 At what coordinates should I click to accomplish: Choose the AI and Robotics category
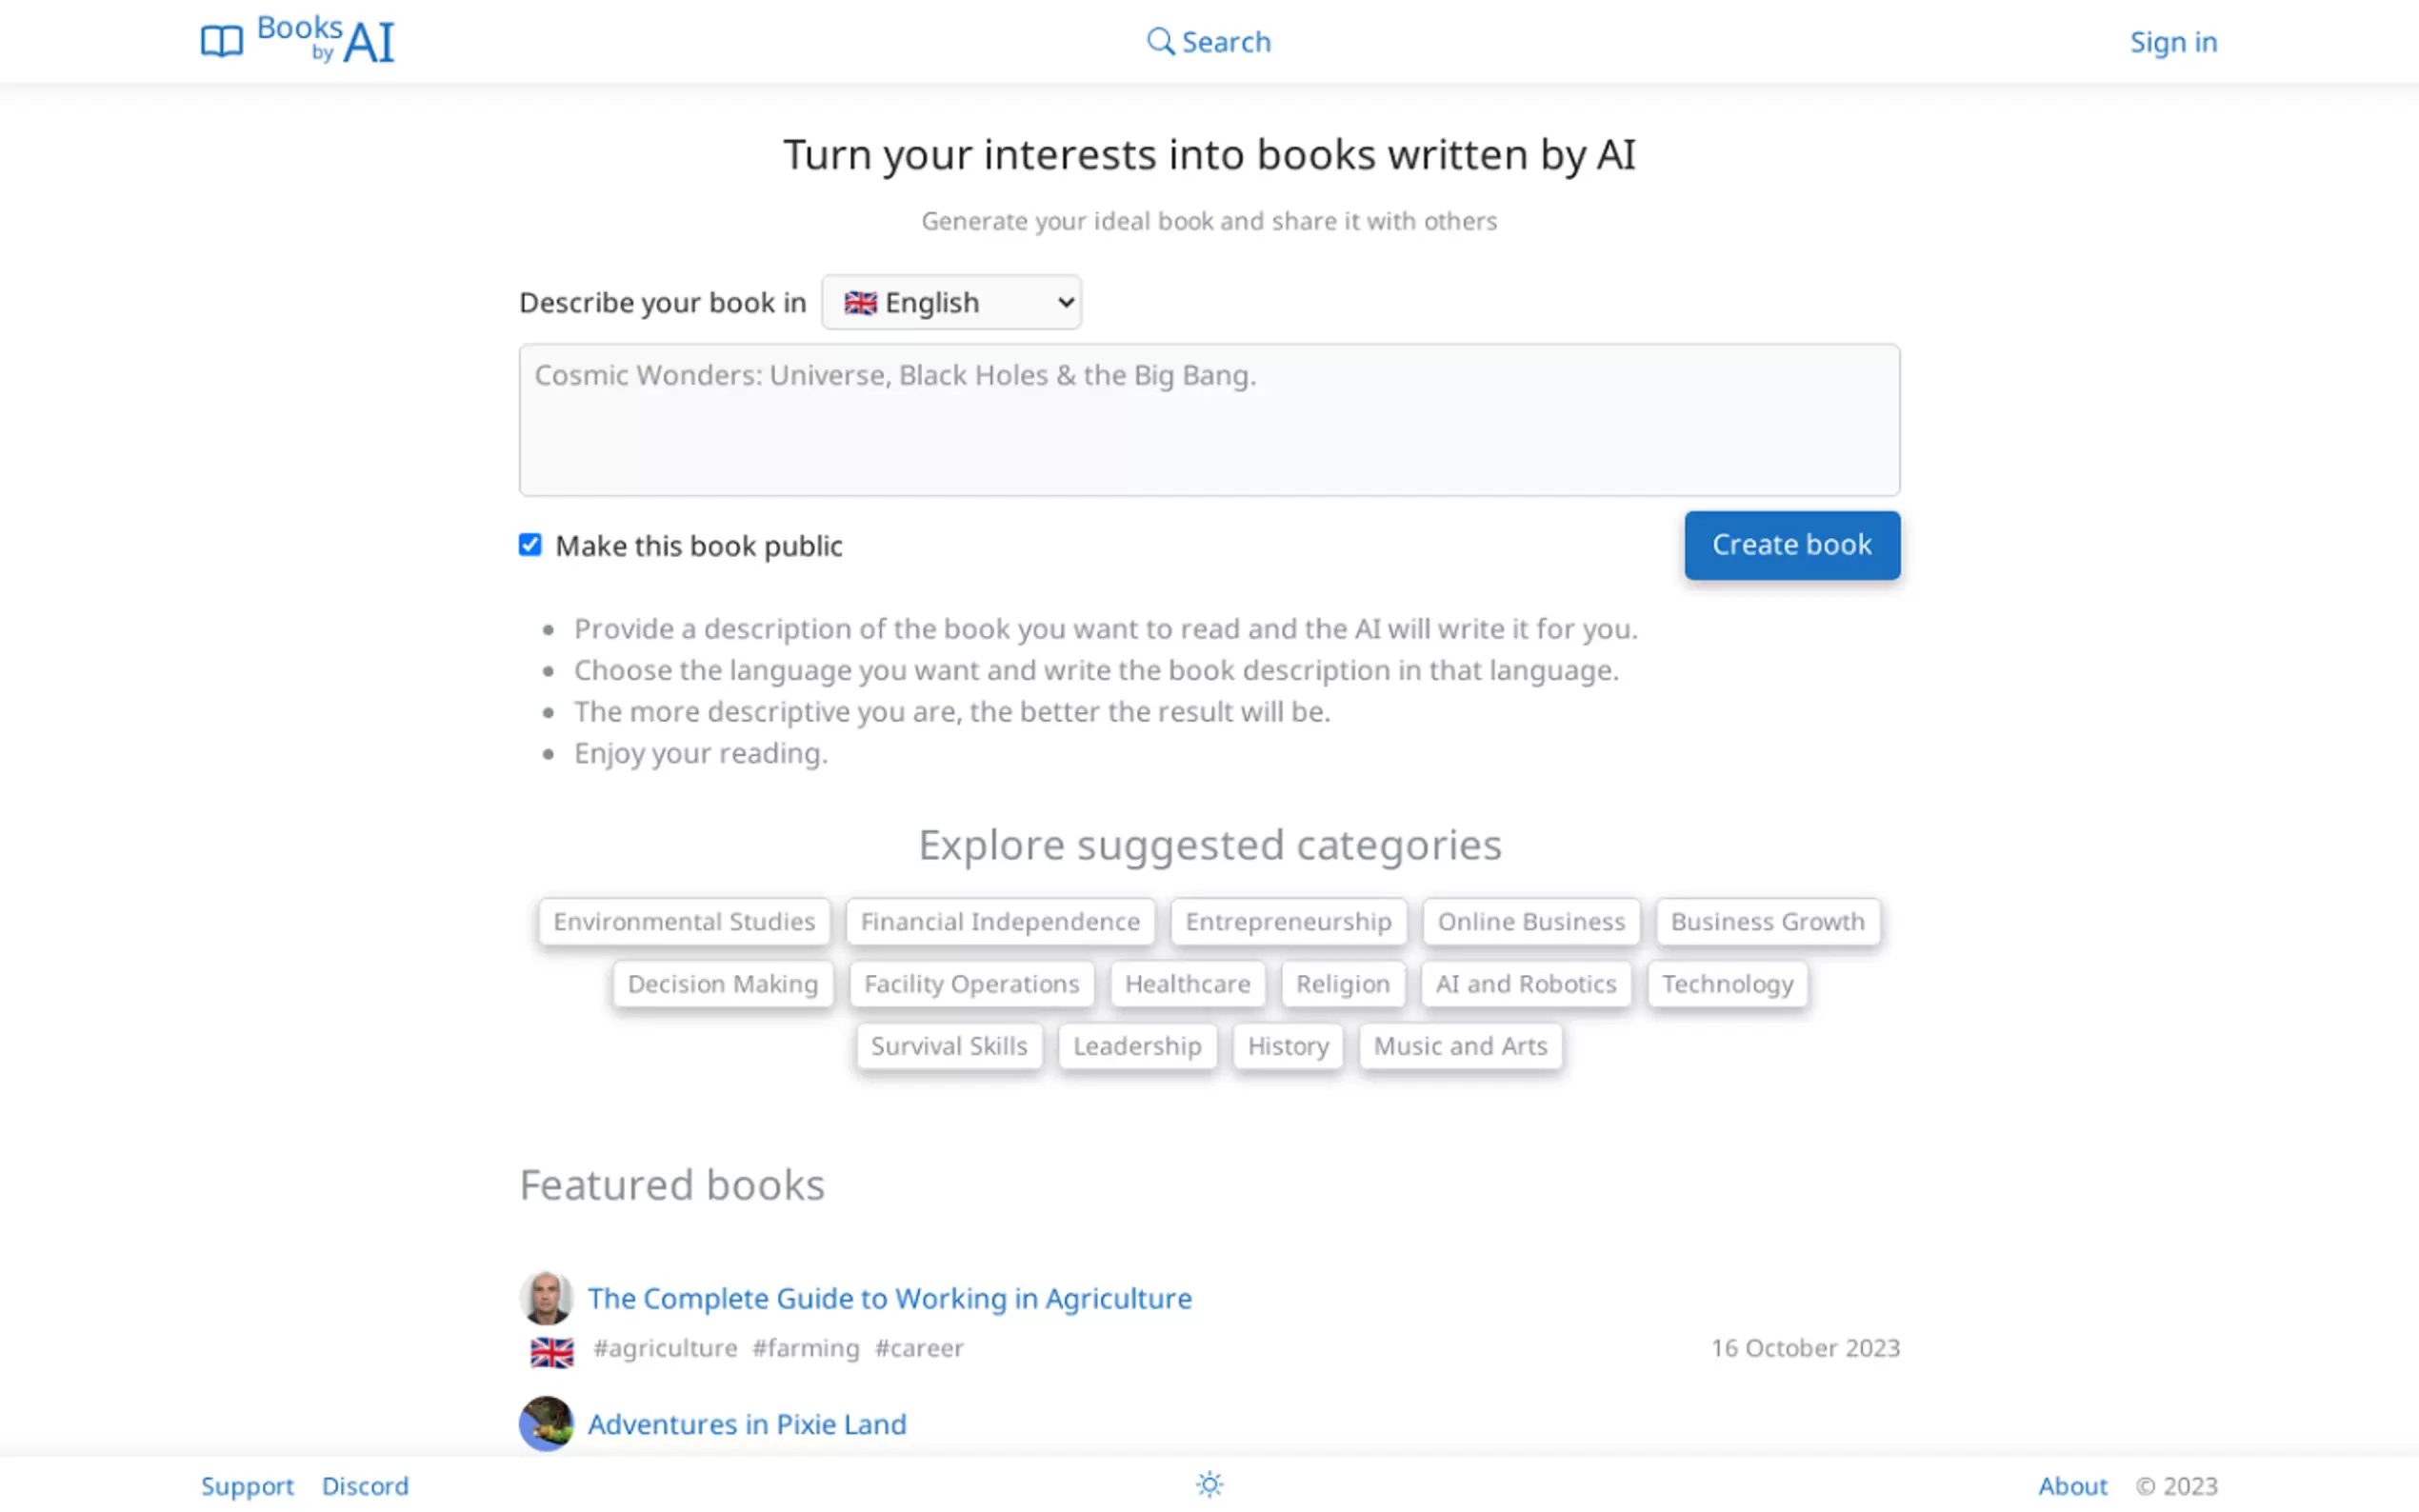[1525, 984]
